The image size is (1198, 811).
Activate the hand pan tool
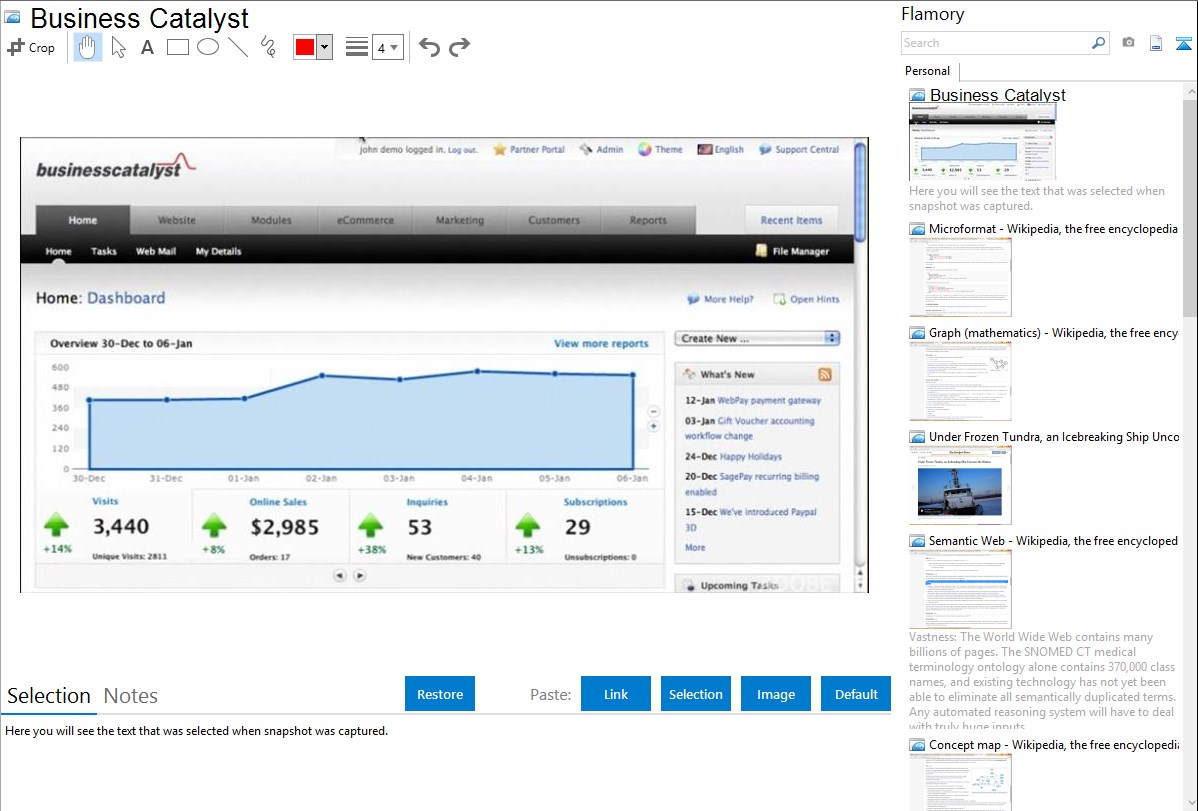(88, 47)
